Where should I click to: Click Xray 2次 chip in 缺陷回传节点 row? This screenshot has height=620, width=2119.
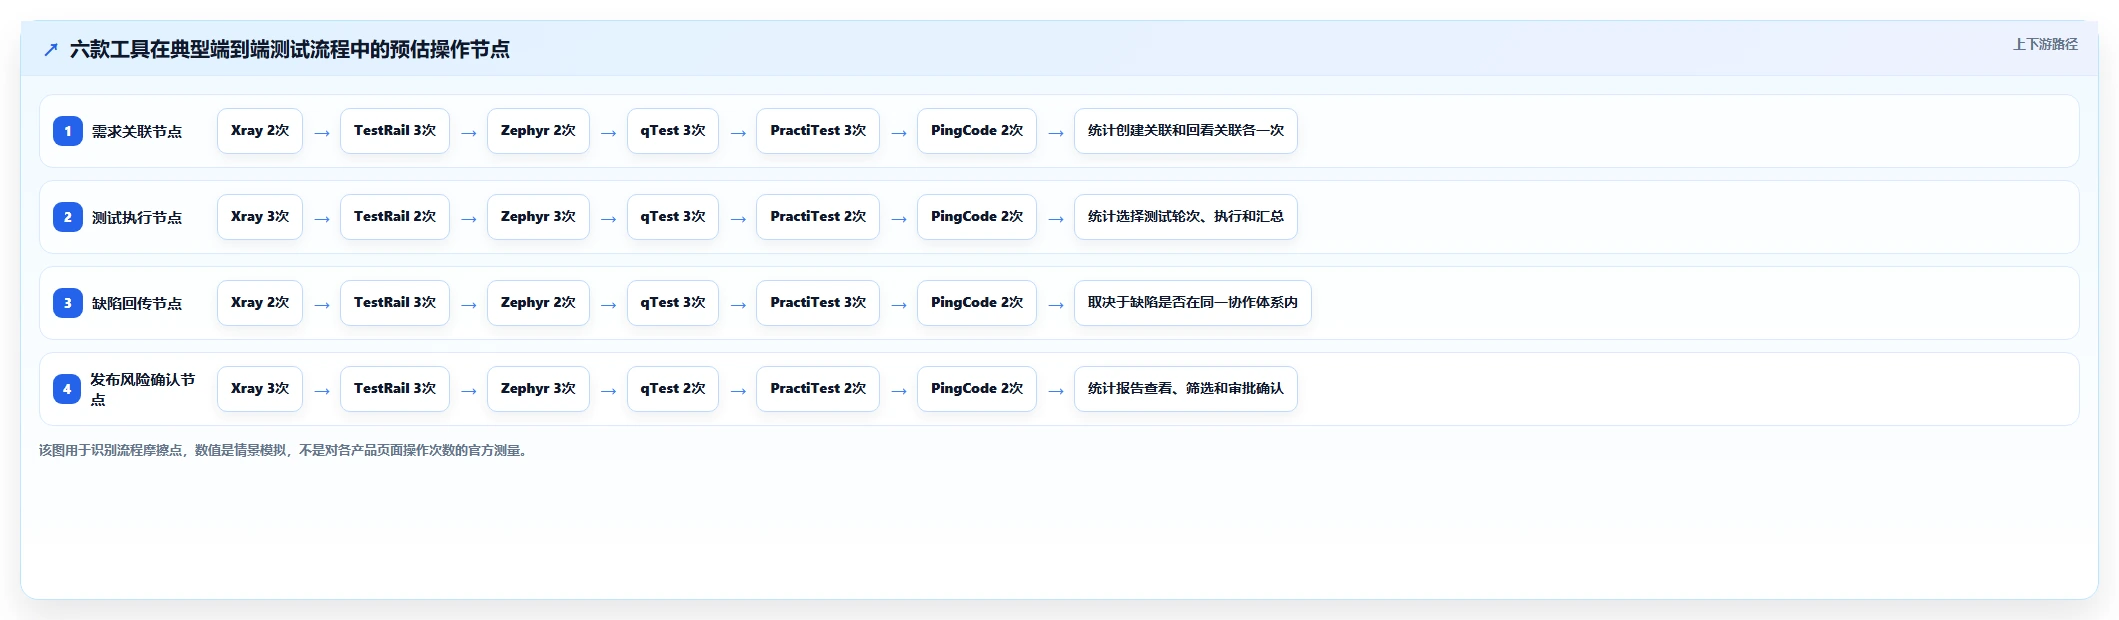coord(260,303)
